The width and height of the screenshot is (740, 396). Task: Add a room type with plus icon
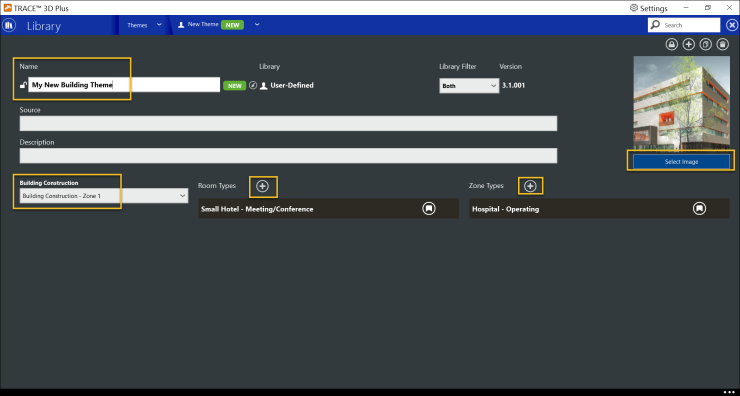262,186
